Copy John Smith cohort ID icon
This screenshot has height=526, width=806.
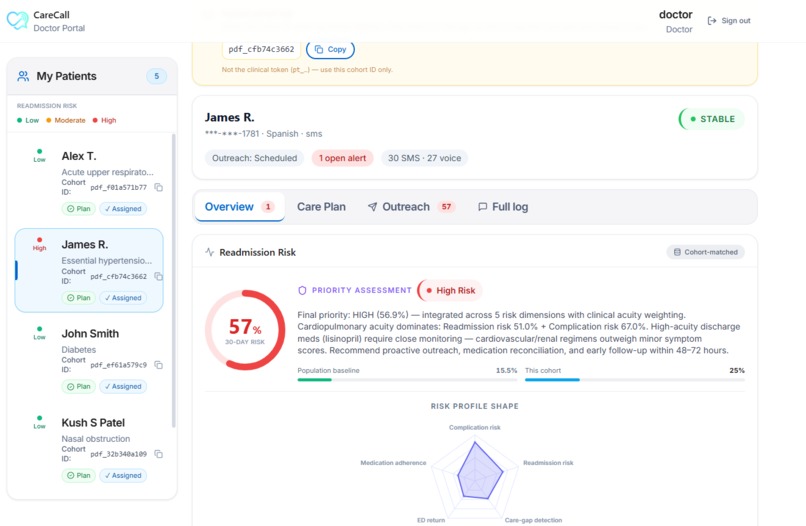159,365
